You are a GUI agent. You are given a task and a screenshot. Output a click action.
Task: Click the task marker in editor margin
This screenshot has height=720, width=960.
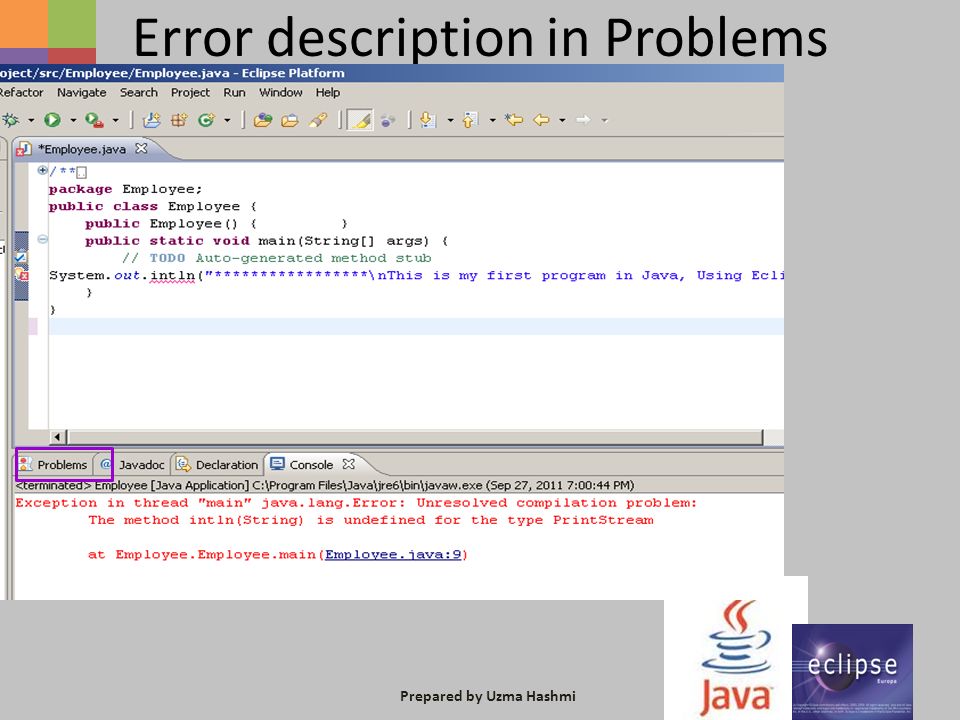21,258
